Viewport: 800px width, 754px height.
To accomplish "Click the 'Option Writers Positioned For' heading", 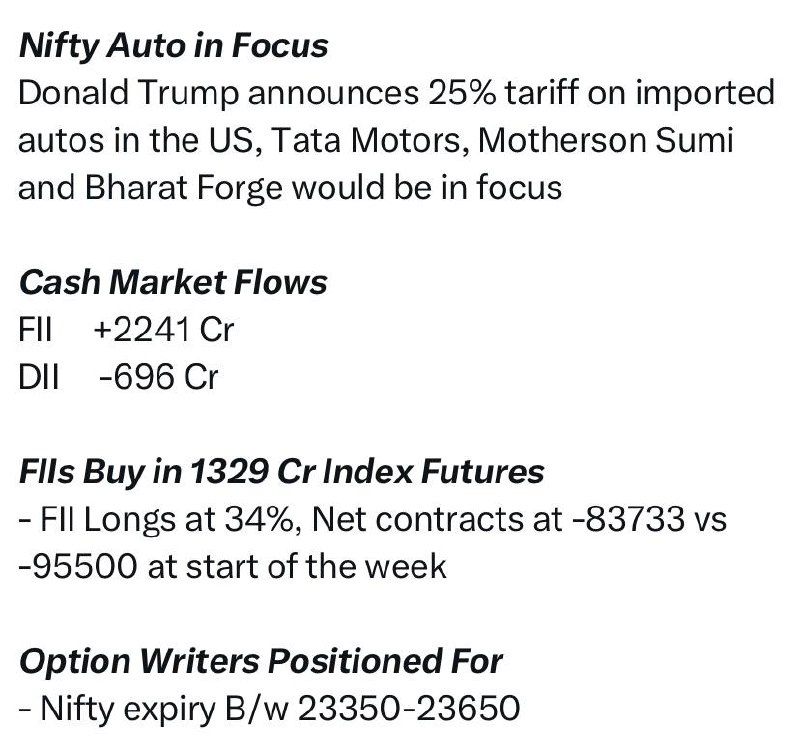I will click(261, 662).
